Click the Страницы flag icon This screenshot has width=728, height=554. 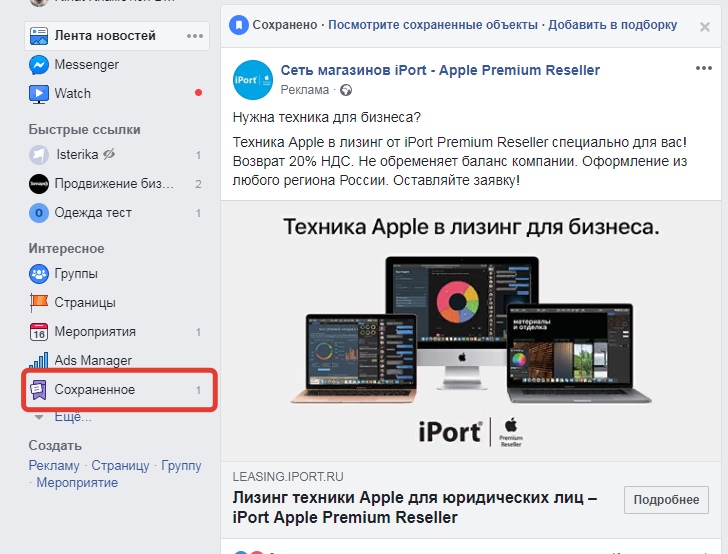point(39,303)
